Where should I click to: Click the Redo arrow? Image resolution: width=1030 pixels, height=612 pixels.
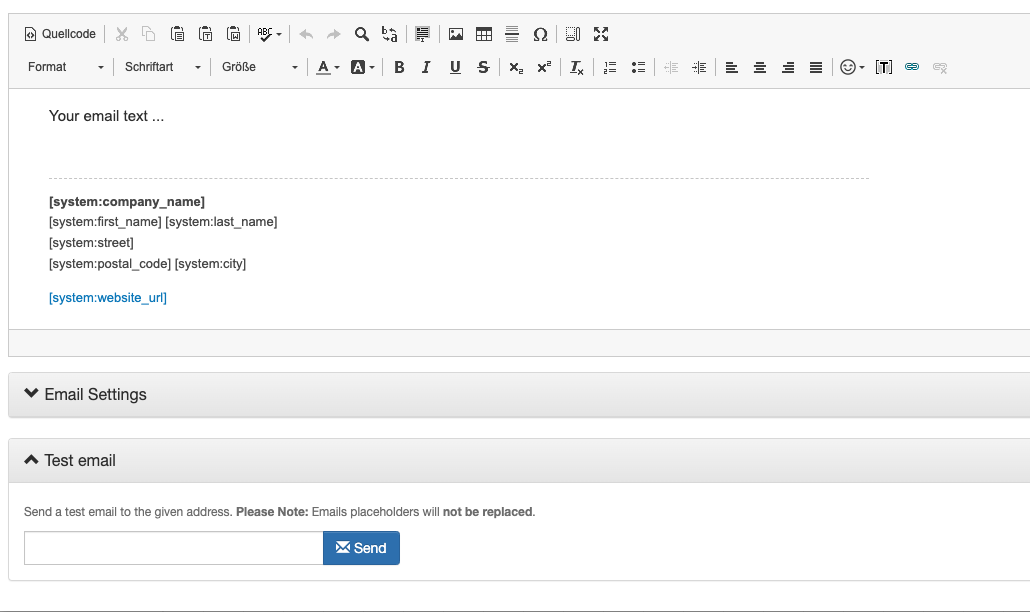(x=334, y=34)
